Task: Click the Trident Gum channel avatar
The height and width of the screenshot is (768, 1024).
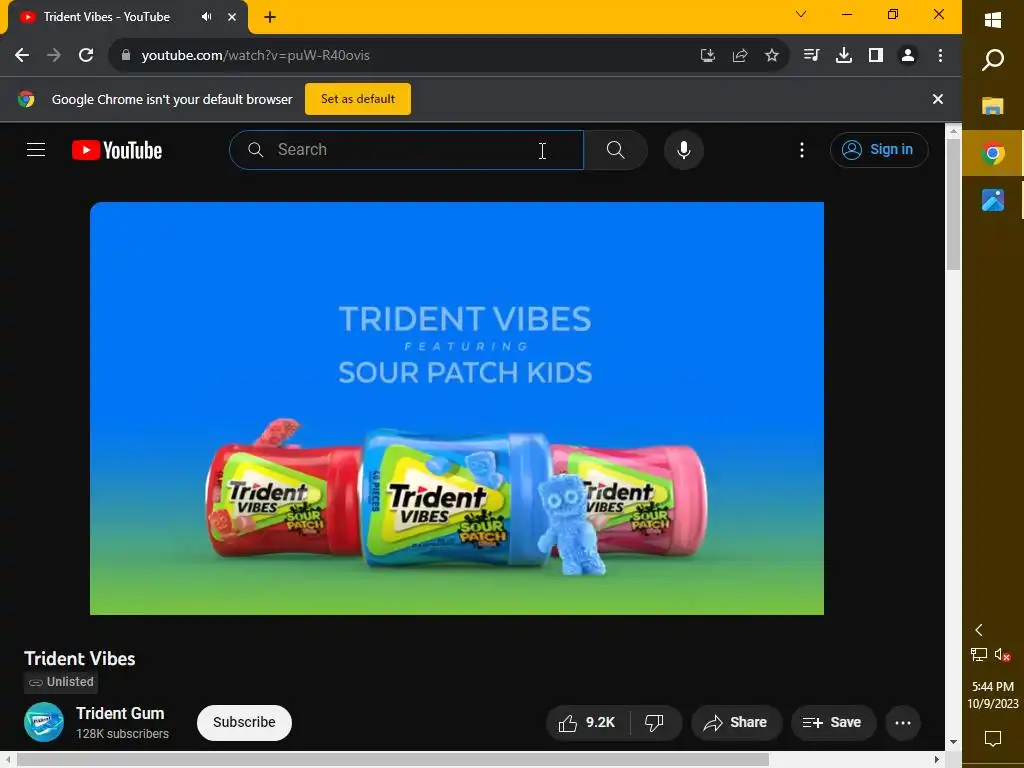Action: 44,722
